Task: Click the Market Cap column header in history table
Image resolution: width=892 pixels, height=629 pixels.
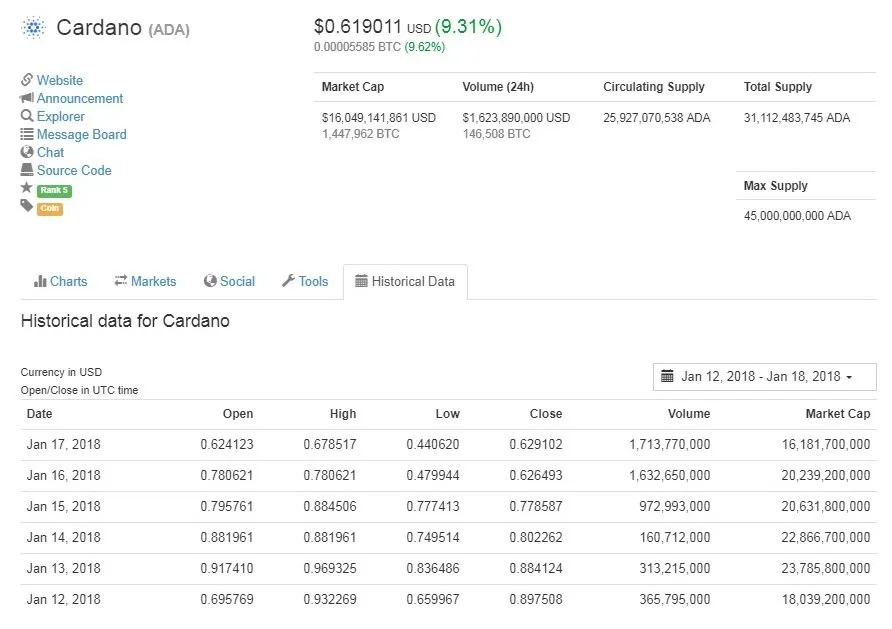Action: coord(838,414)
